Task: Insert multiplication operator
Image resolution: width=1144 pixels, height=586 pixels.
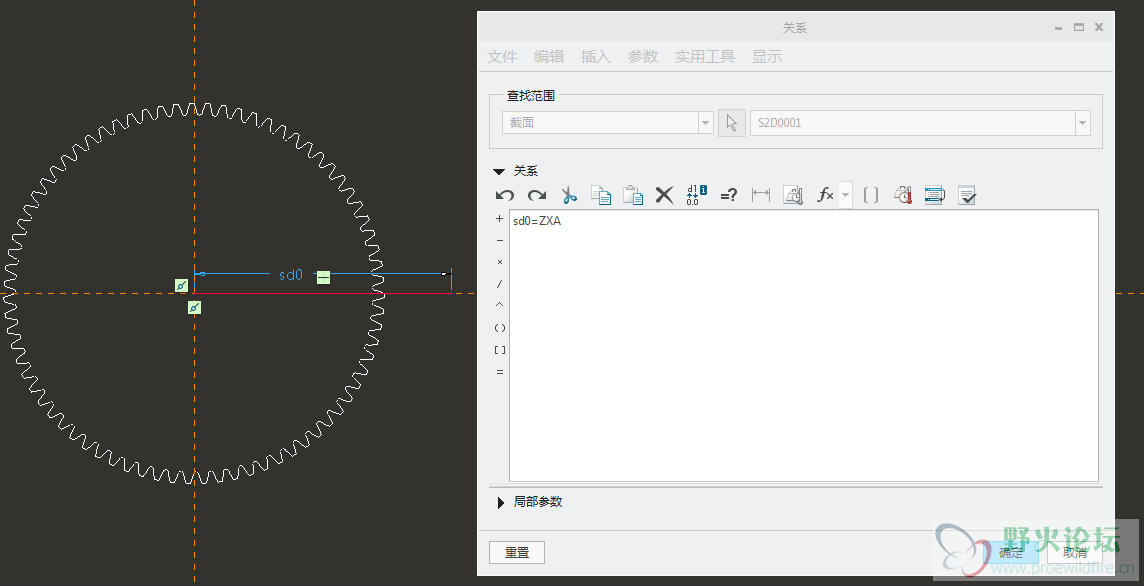Action: (x=500, y=261)
